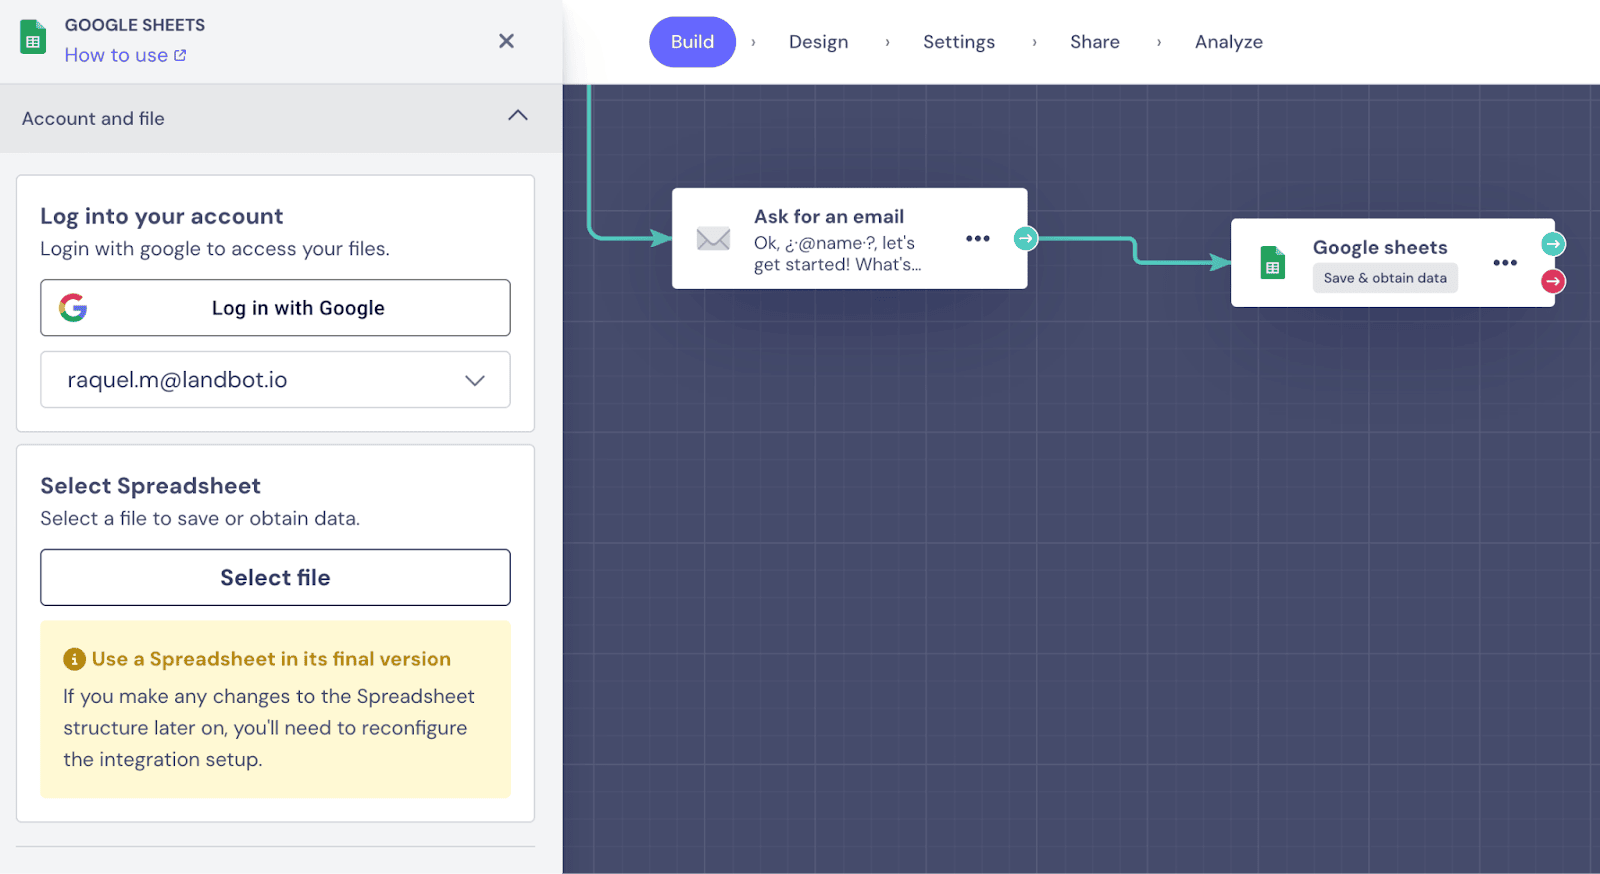Screen dimensions: 1600x874
Task: Click the envelope icon on email block
Action: click(713, 239)
